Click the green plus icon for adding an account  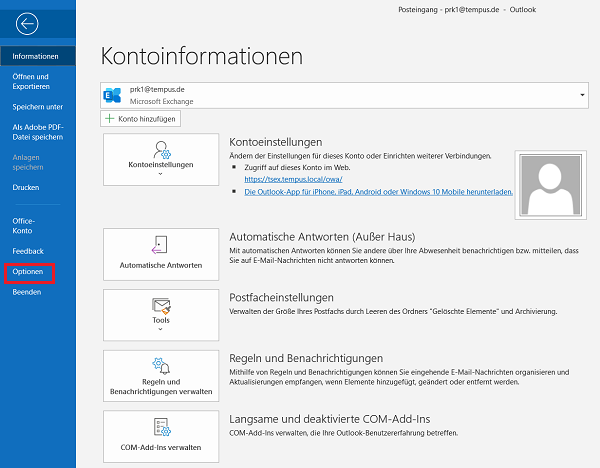(x=109, y=119)
